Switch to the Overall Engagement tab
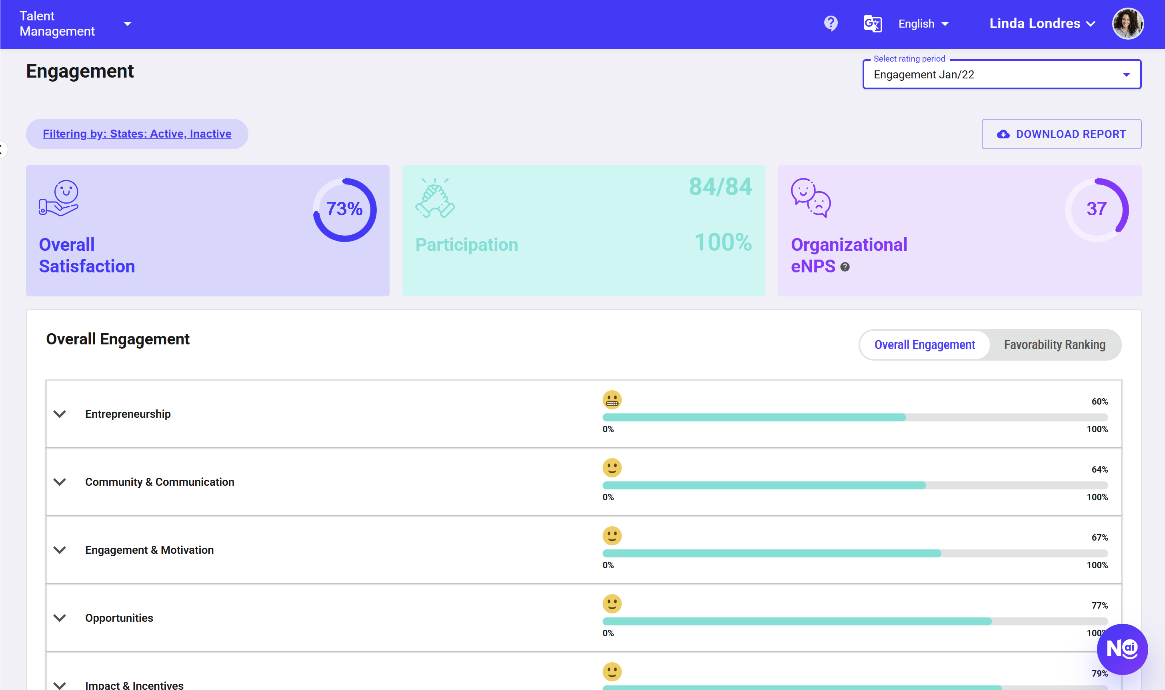Viewport: 1165px width, 690px height. coord(924,345)
